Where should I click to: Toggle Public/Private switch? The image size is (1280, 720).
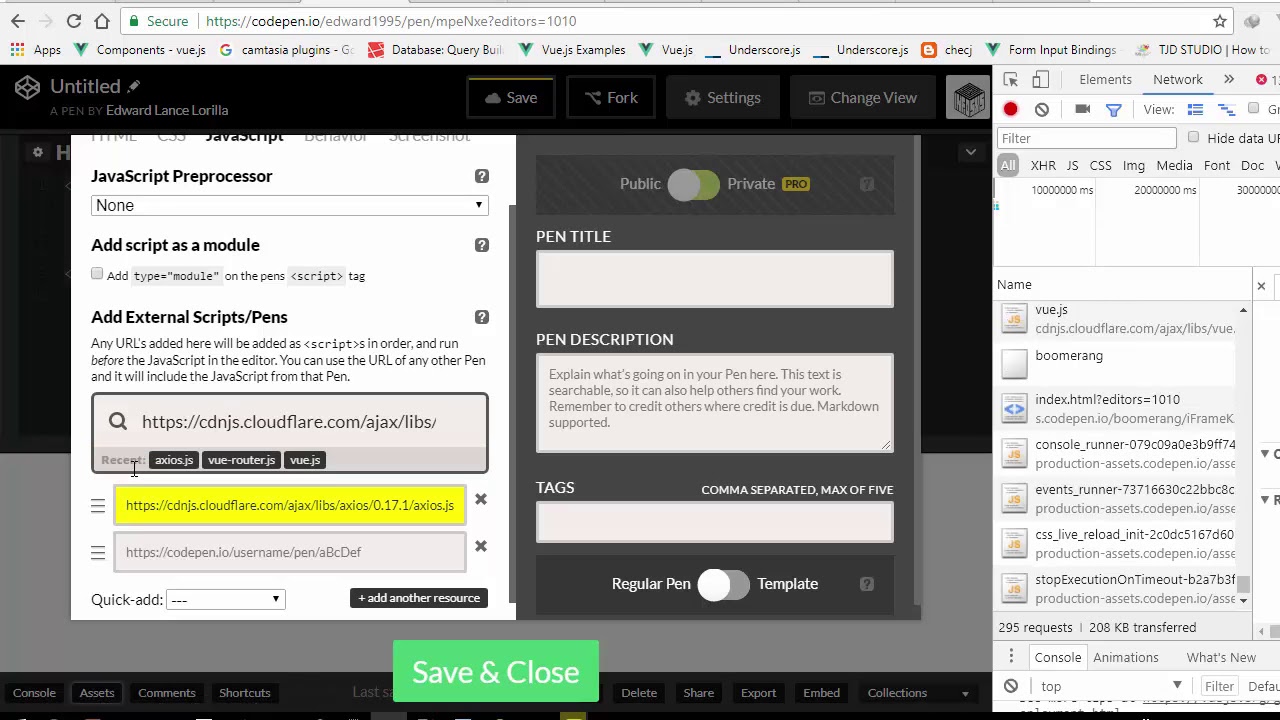[693, 184]
